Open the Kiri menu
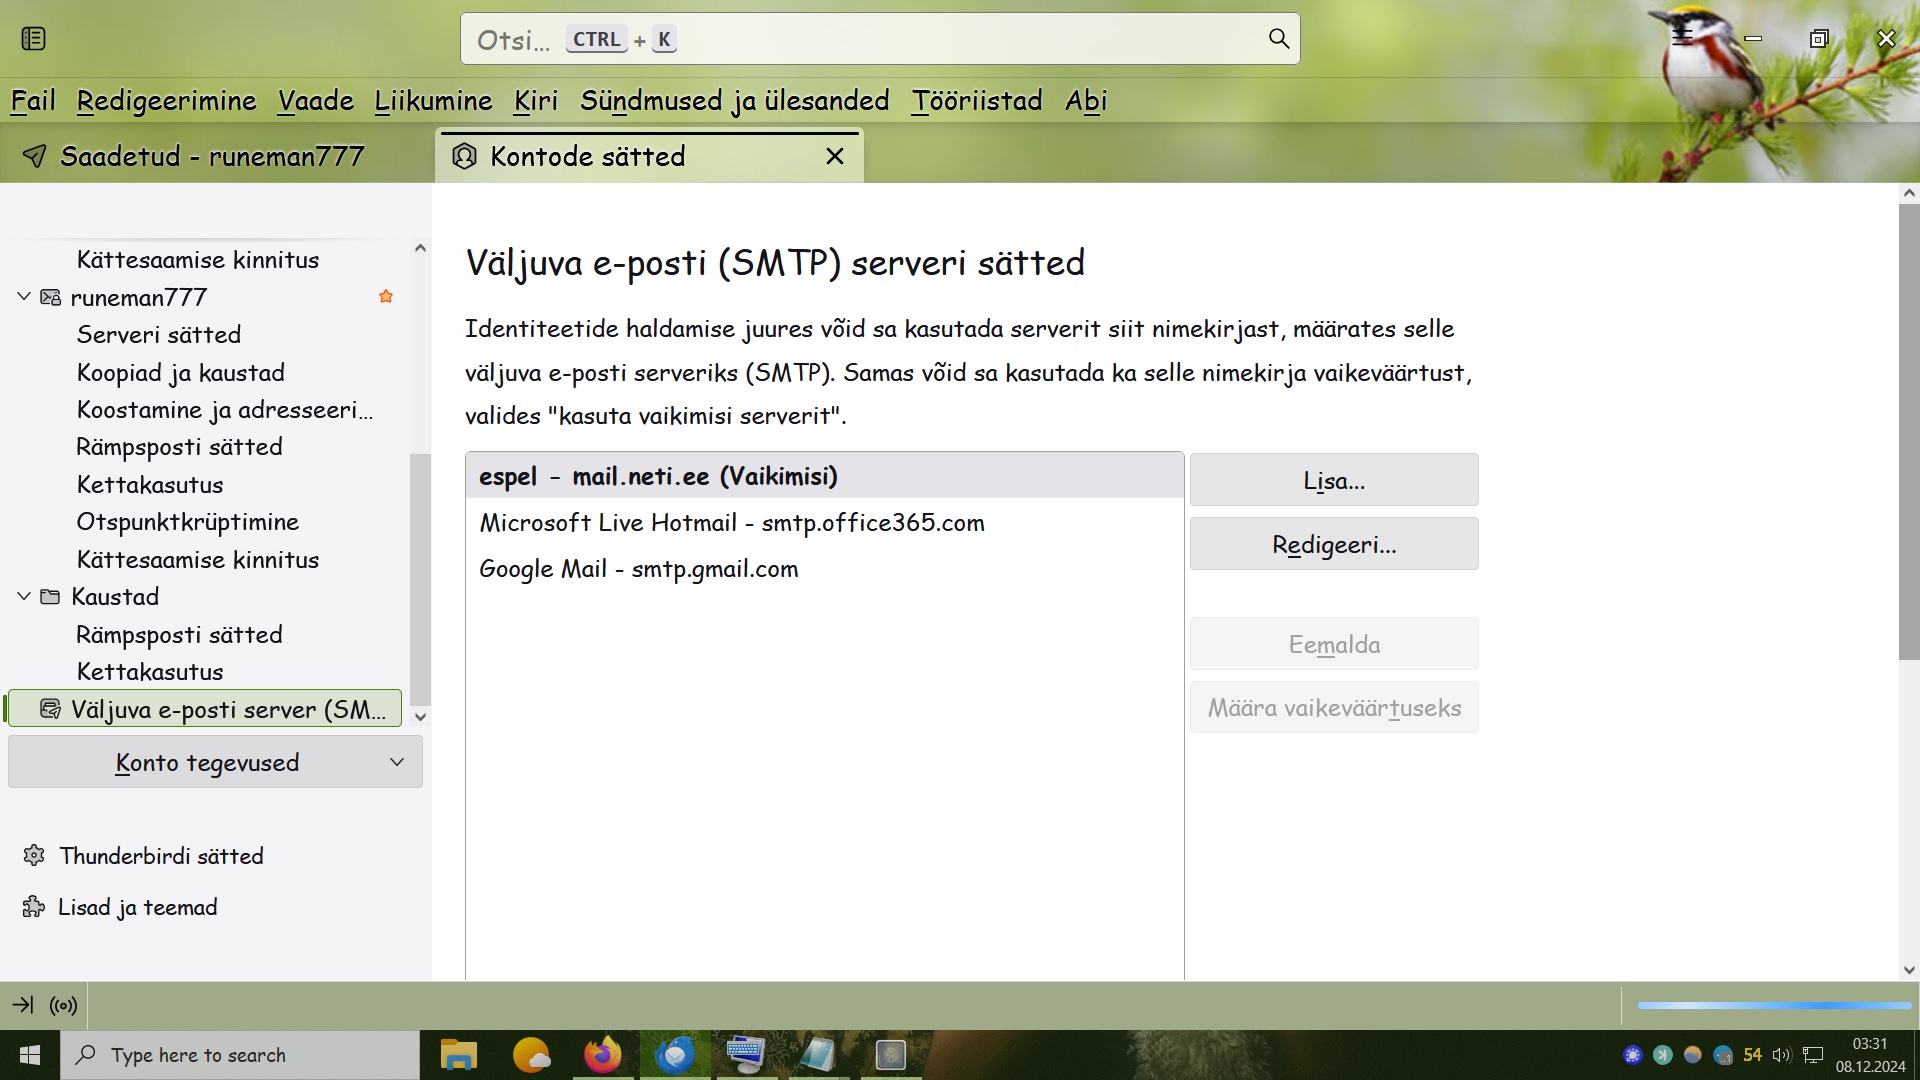 pos(536,101)
